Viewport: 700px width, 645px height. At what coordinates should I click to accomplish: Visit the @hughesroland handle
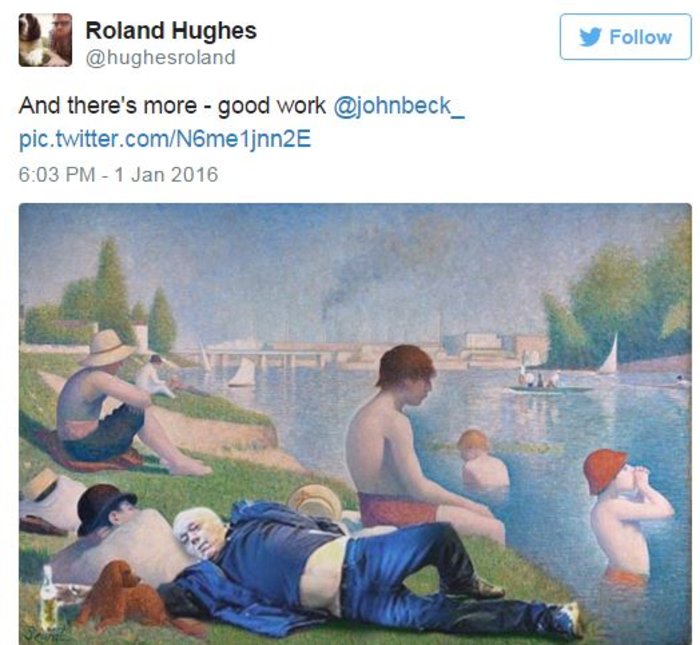[x=160, y=58]
